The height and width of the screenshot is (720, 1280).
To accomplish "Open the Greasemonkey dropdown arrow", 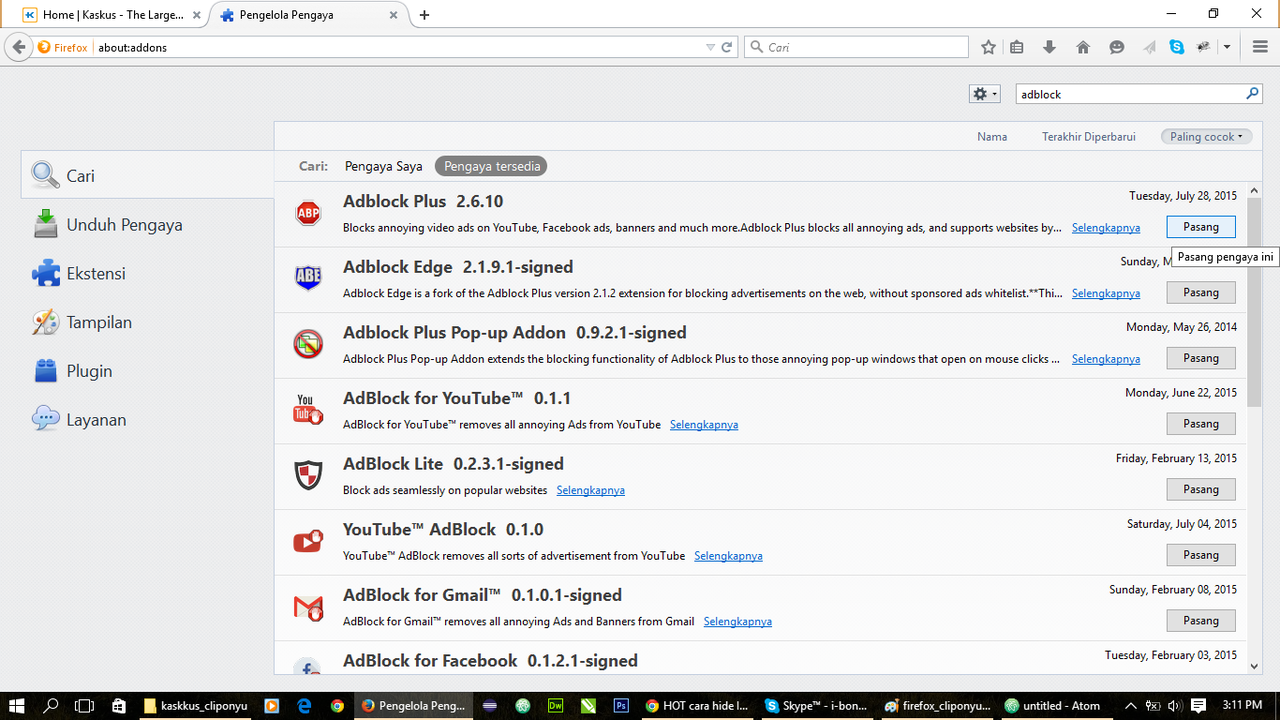I will pos(1227,47).
